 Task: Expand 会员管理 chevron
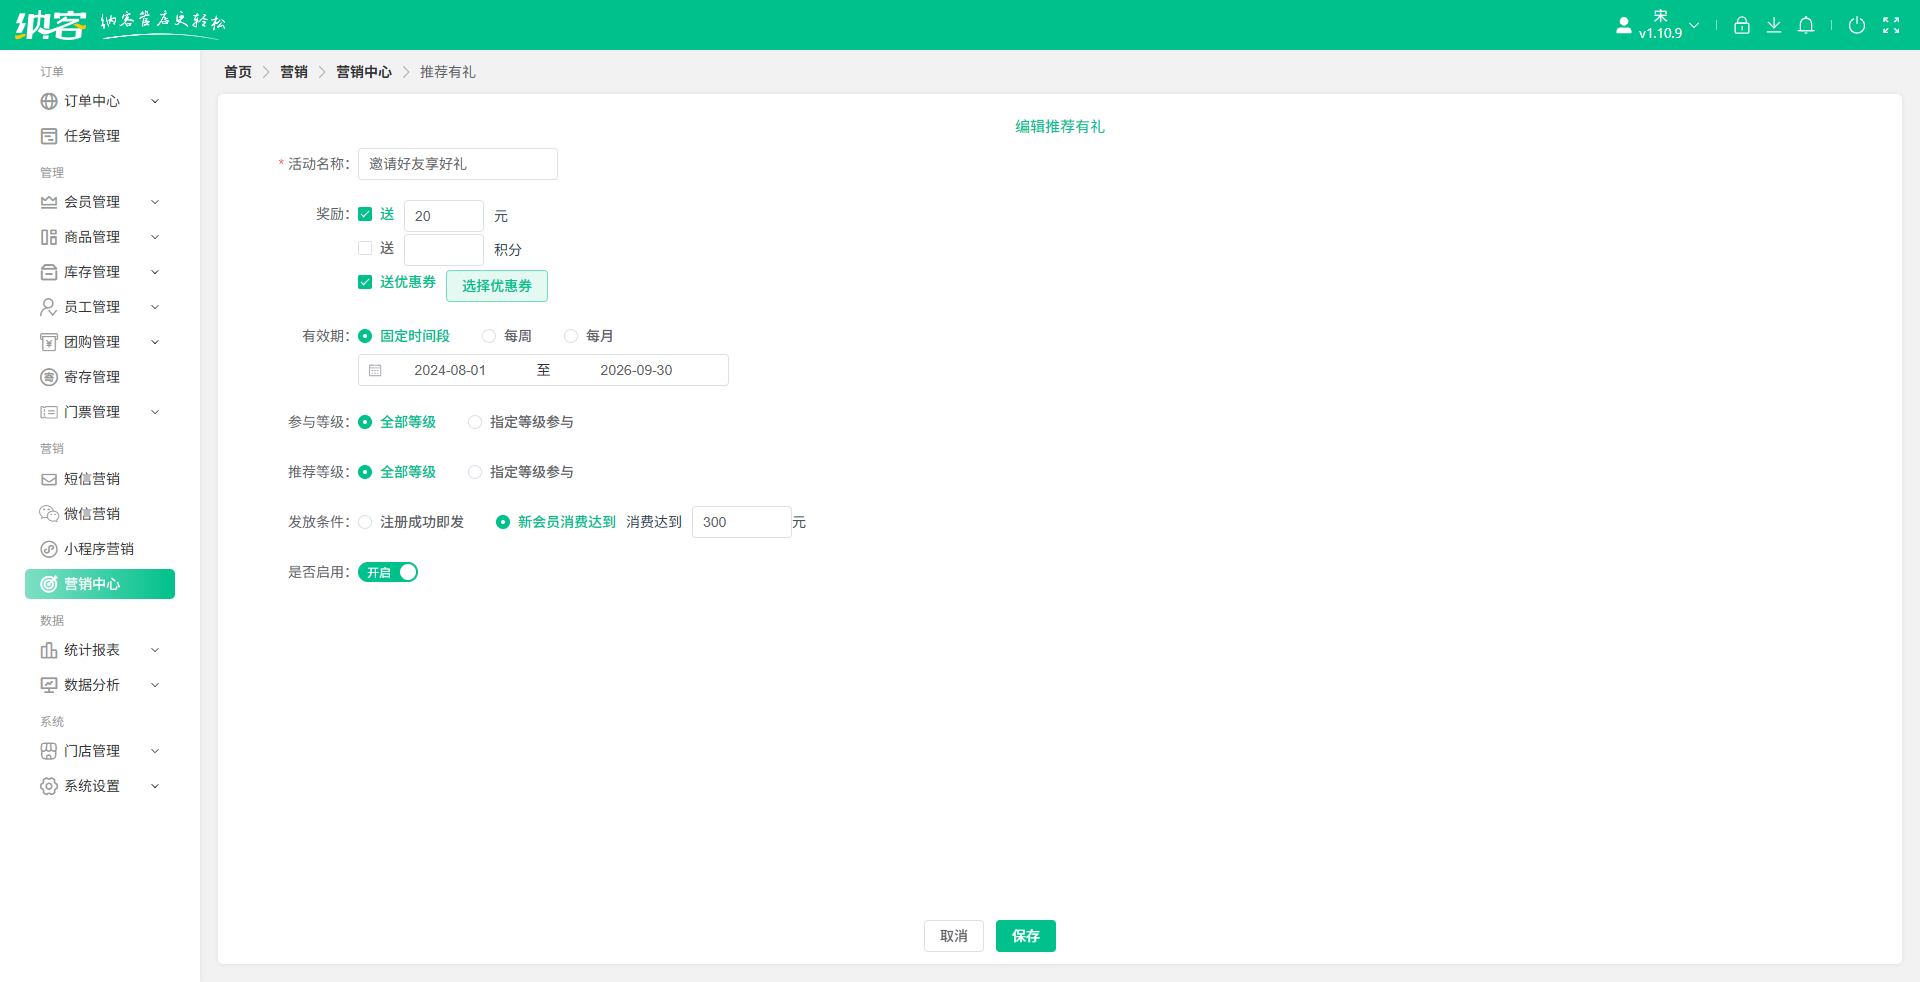155,202
